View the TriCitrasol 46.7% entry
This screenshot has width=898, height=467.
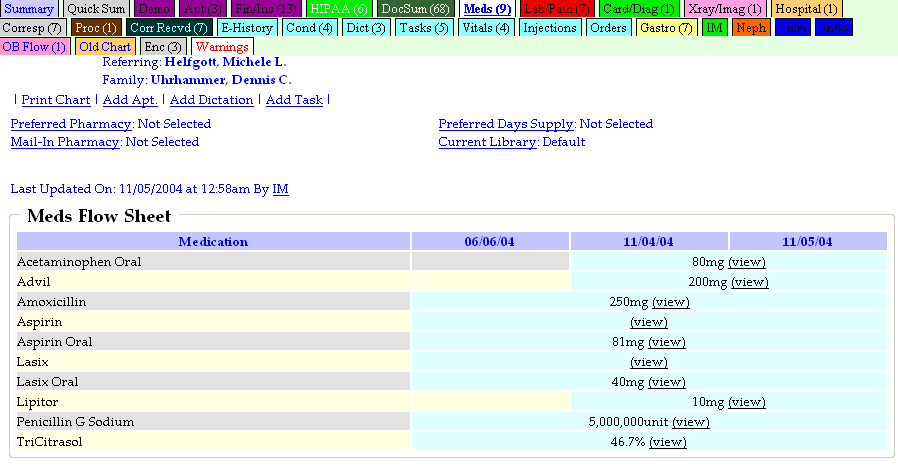pos(668,442)
